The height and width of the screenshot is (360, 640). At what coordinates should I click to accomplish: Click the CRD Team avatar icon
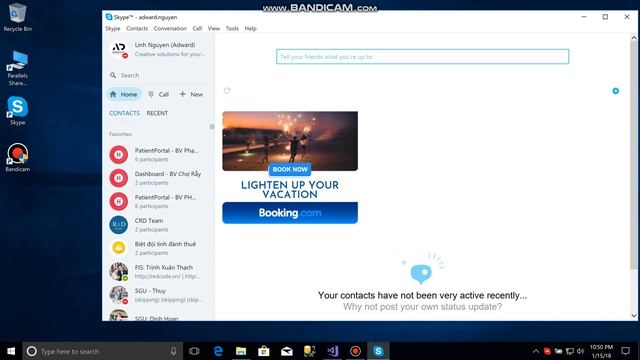(x=119, y=225)
